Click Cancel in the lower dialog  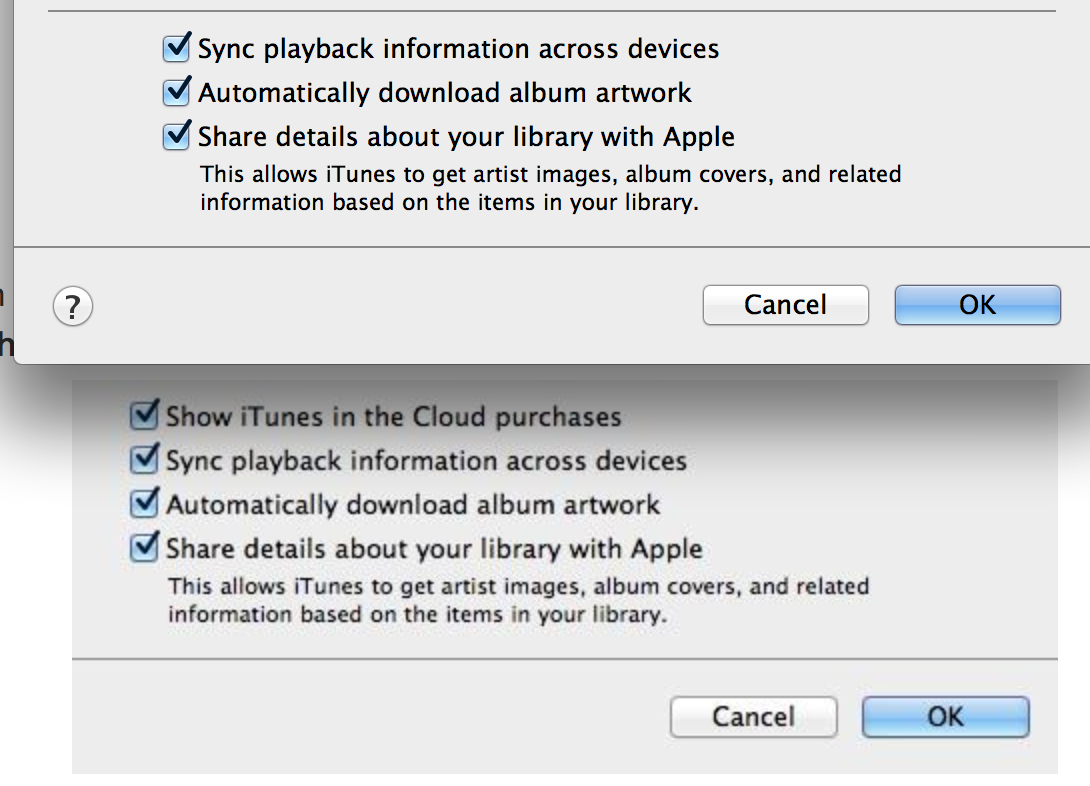coord(754,717)
